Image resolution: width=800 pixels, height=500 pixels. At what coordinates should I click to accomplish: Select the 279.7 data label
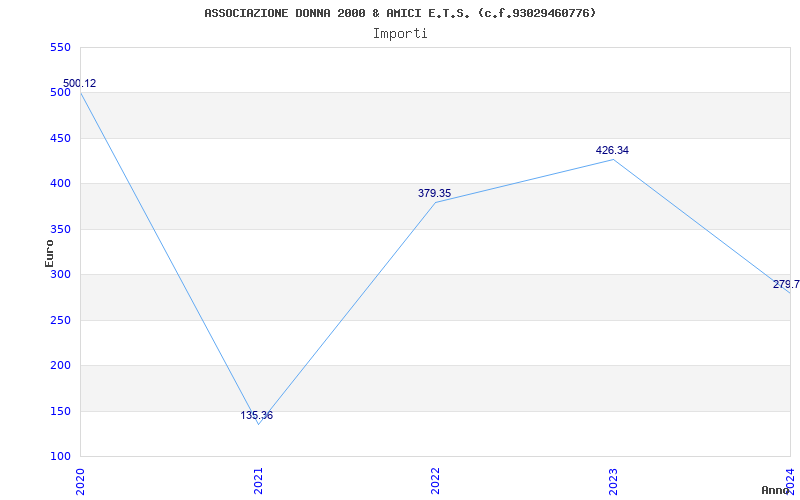[786, 285]
